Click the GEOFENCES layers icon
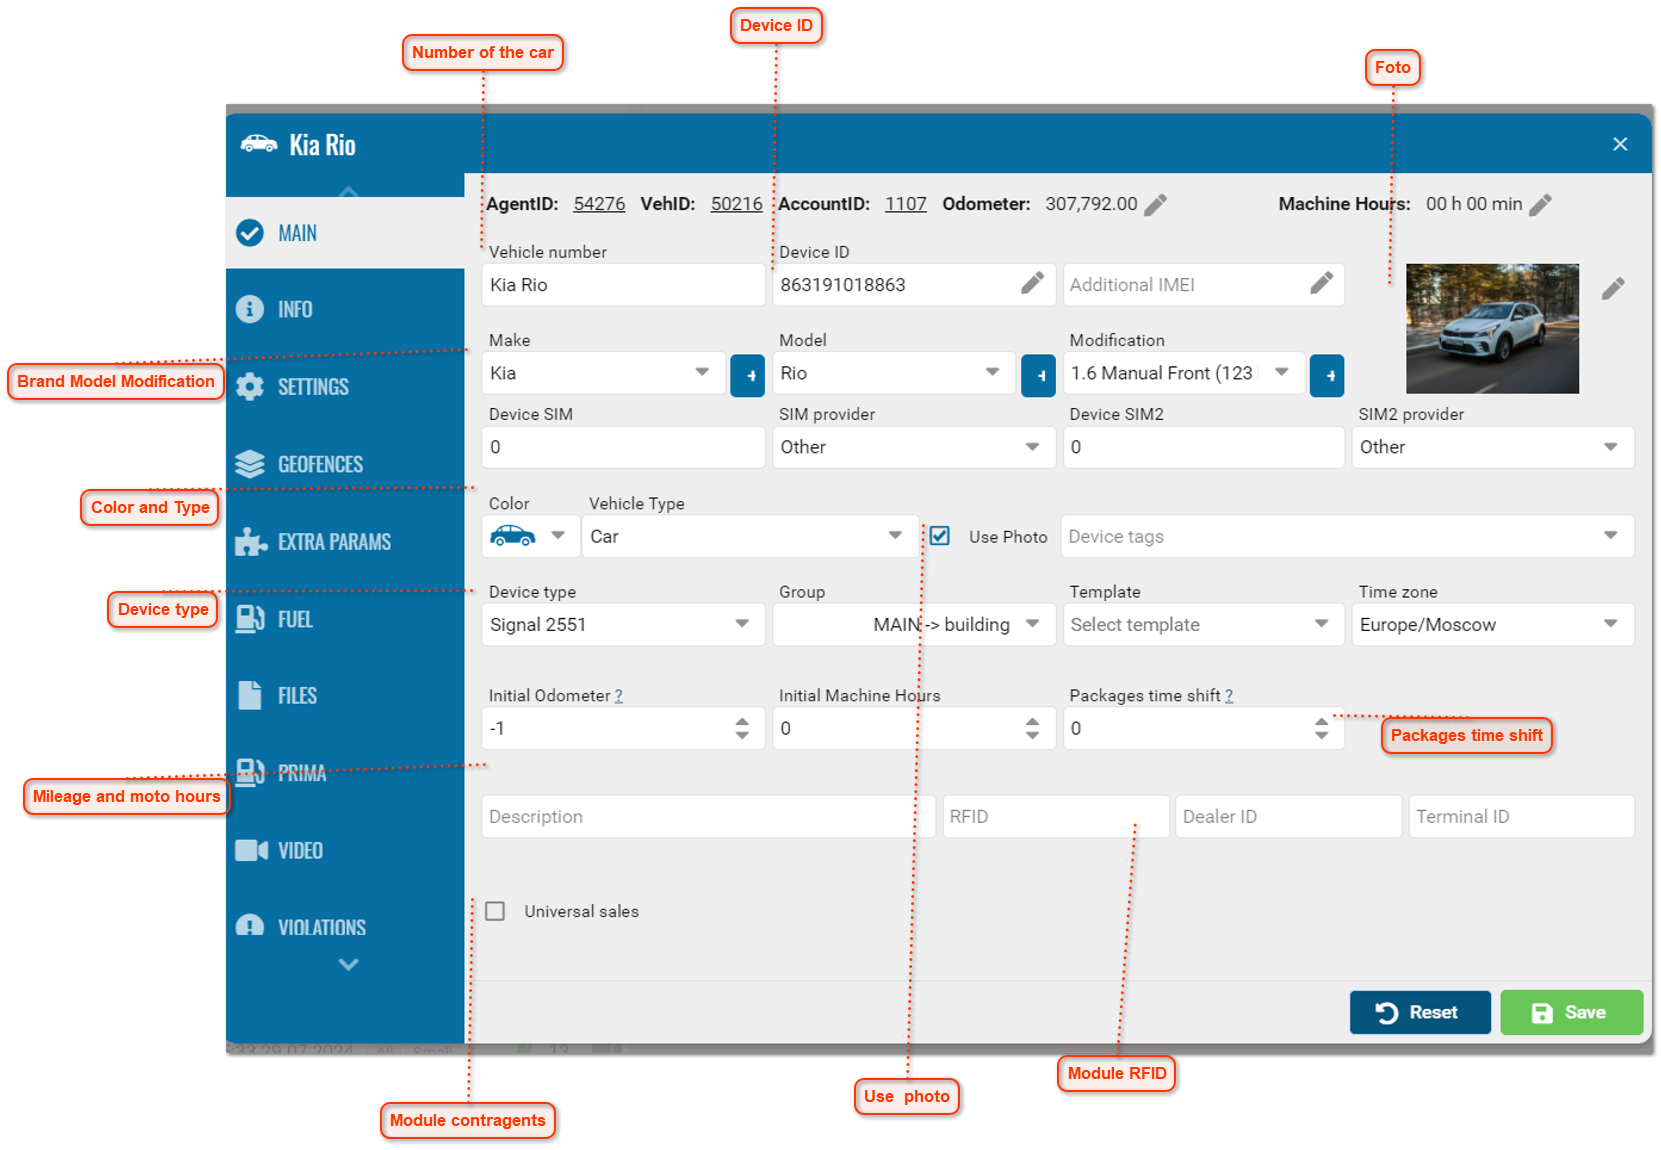The image size is (1661, 1150). [x=250, y=464]
